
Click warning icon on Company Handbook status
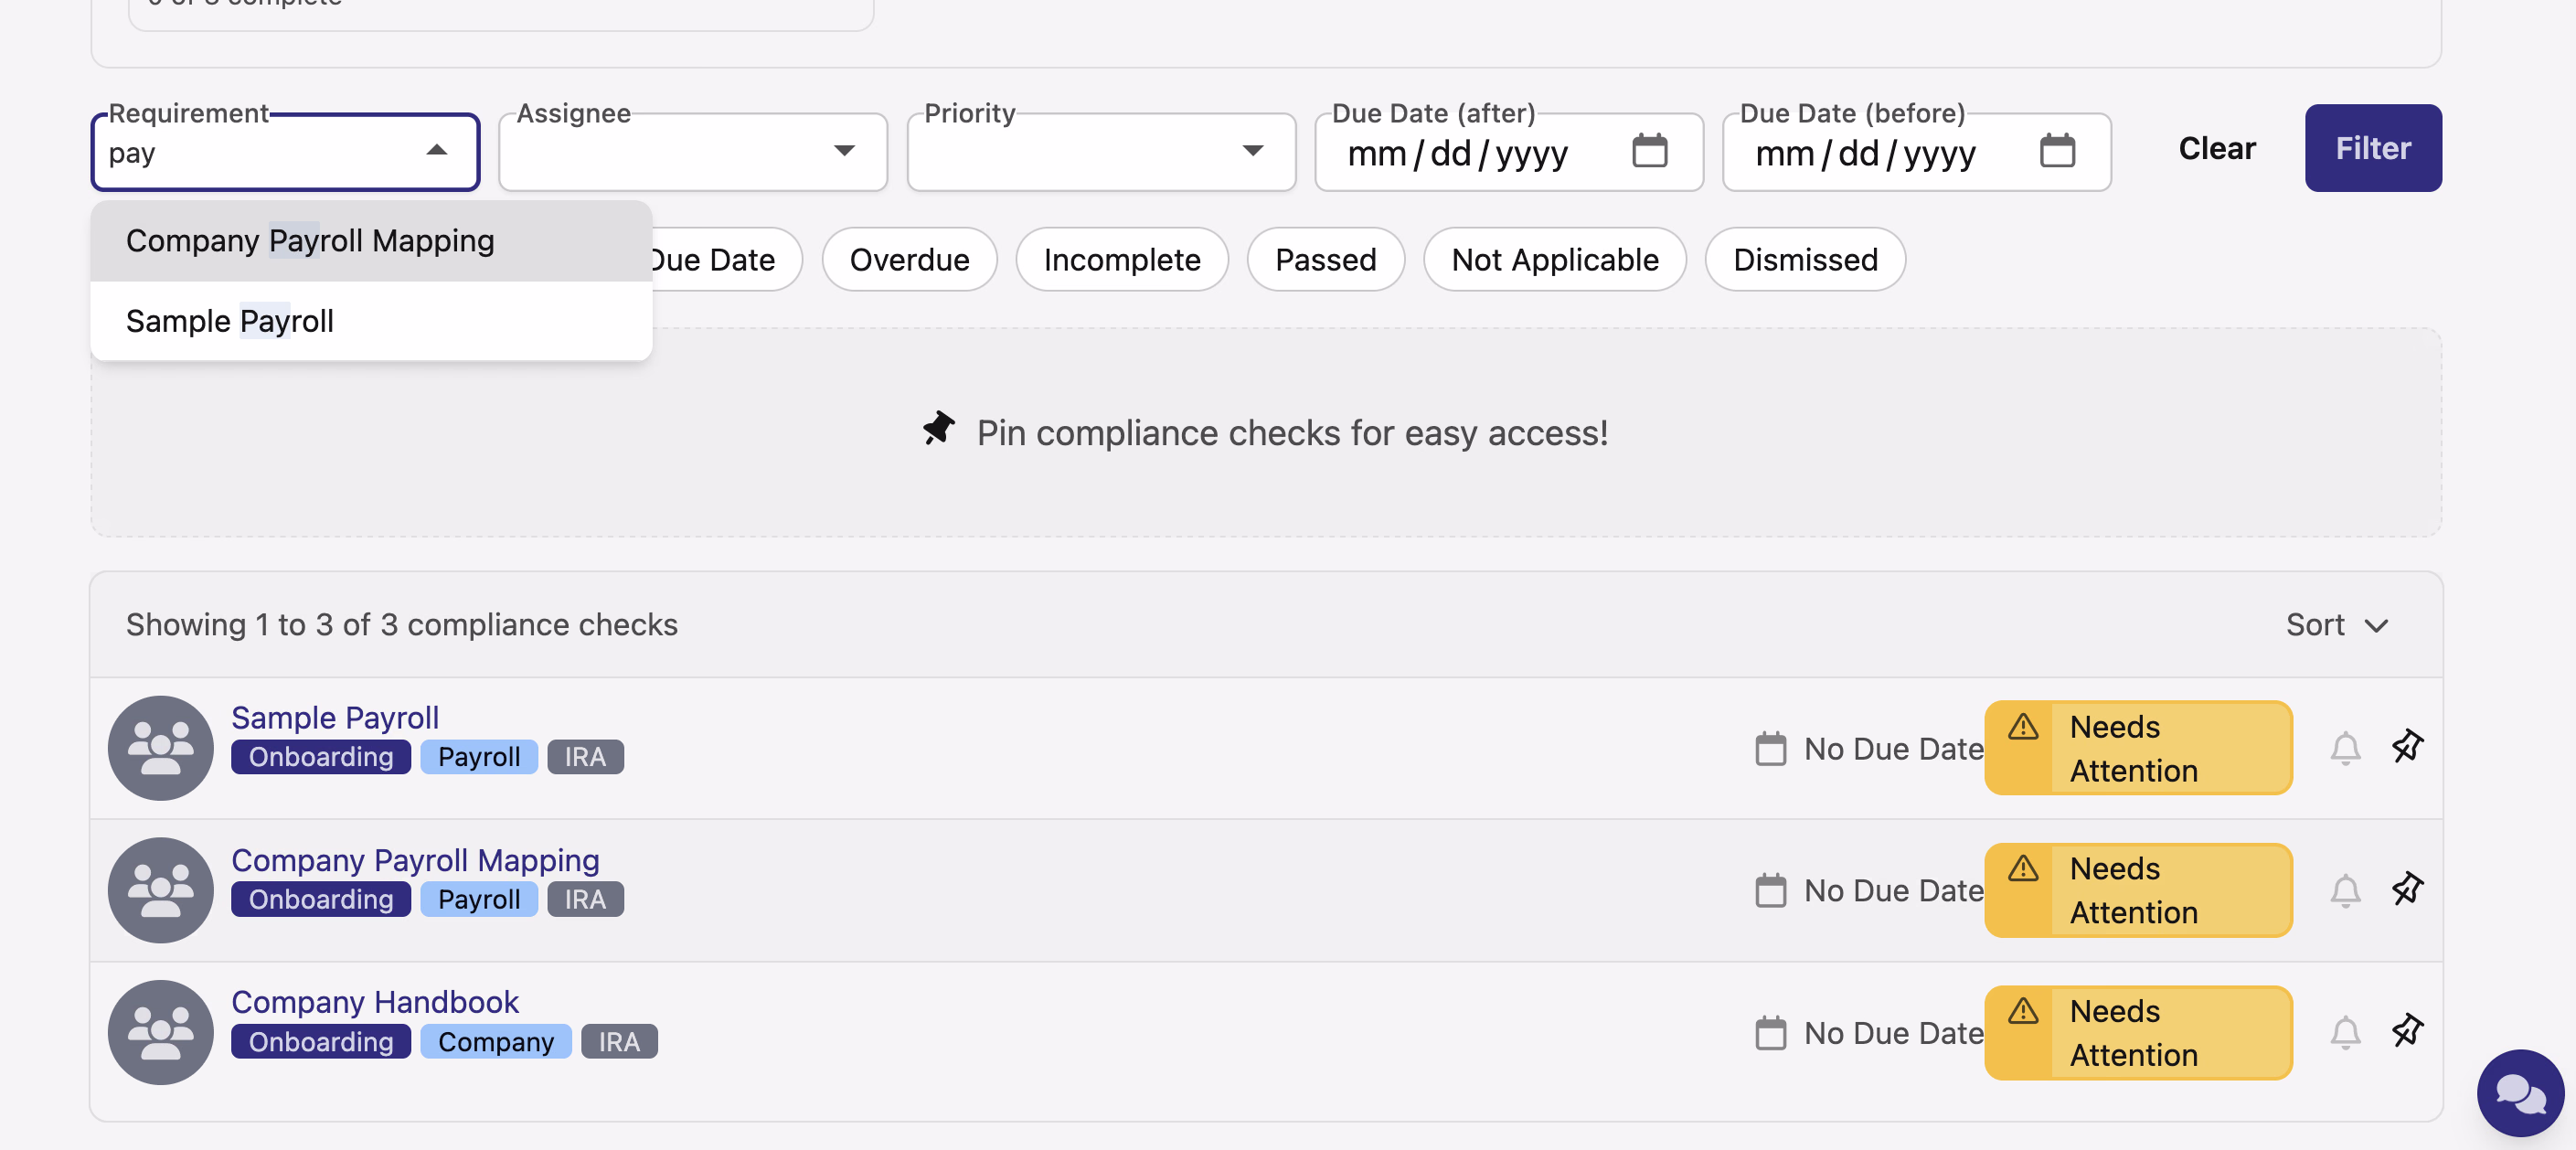(x=2022, y=1010)
